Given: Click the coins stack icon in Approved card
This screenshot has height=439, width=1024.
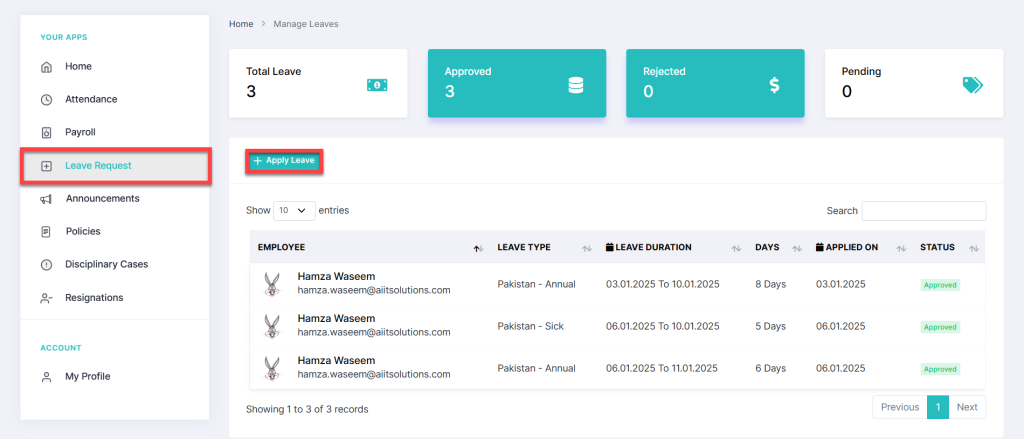Looking at the screenshot, I should click(x=575, y=85).
